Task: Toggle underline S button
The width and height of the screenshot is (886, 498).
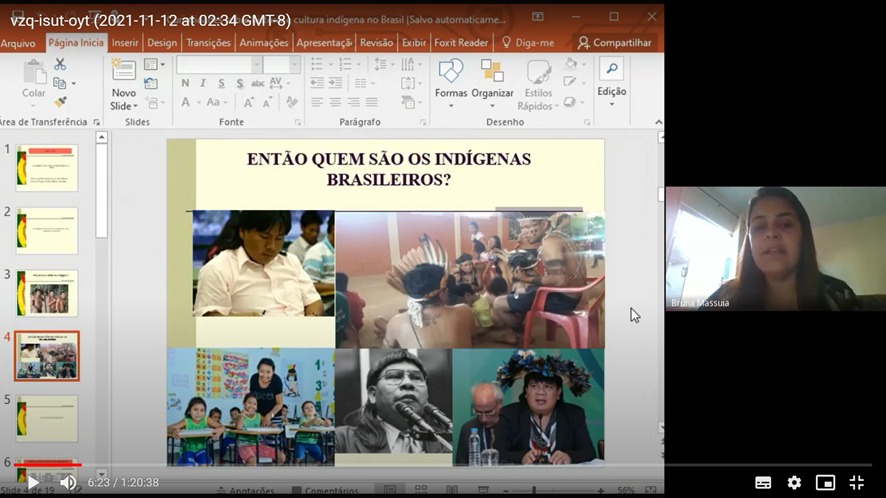Action: (221, 83)
